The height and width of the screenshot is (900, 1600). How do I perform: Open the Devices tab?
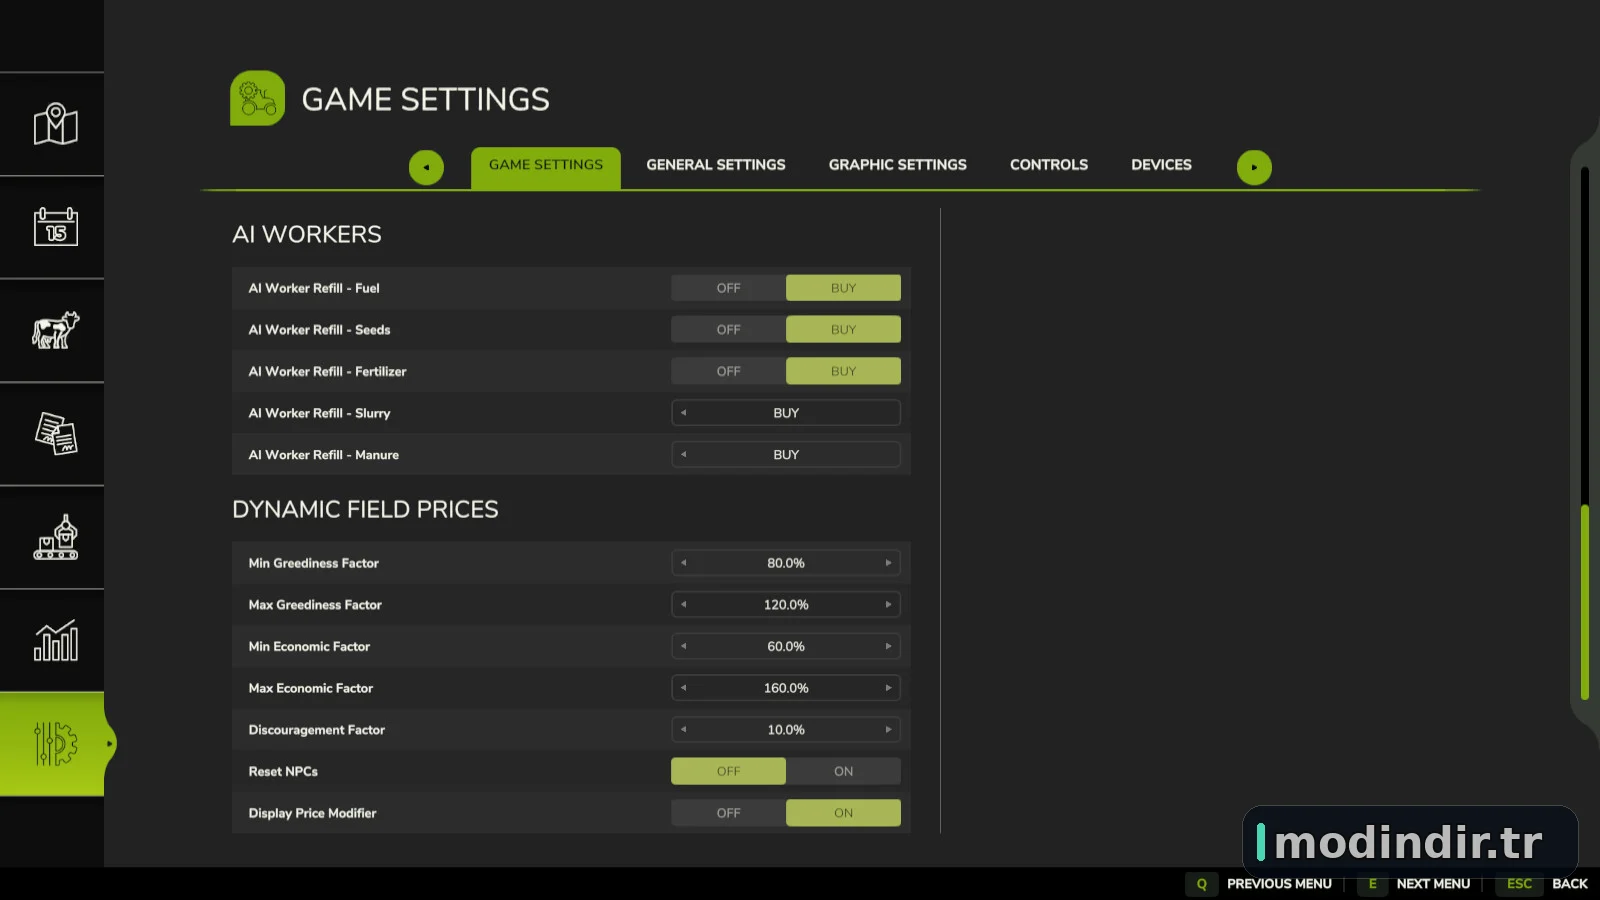click(1161, 165)
